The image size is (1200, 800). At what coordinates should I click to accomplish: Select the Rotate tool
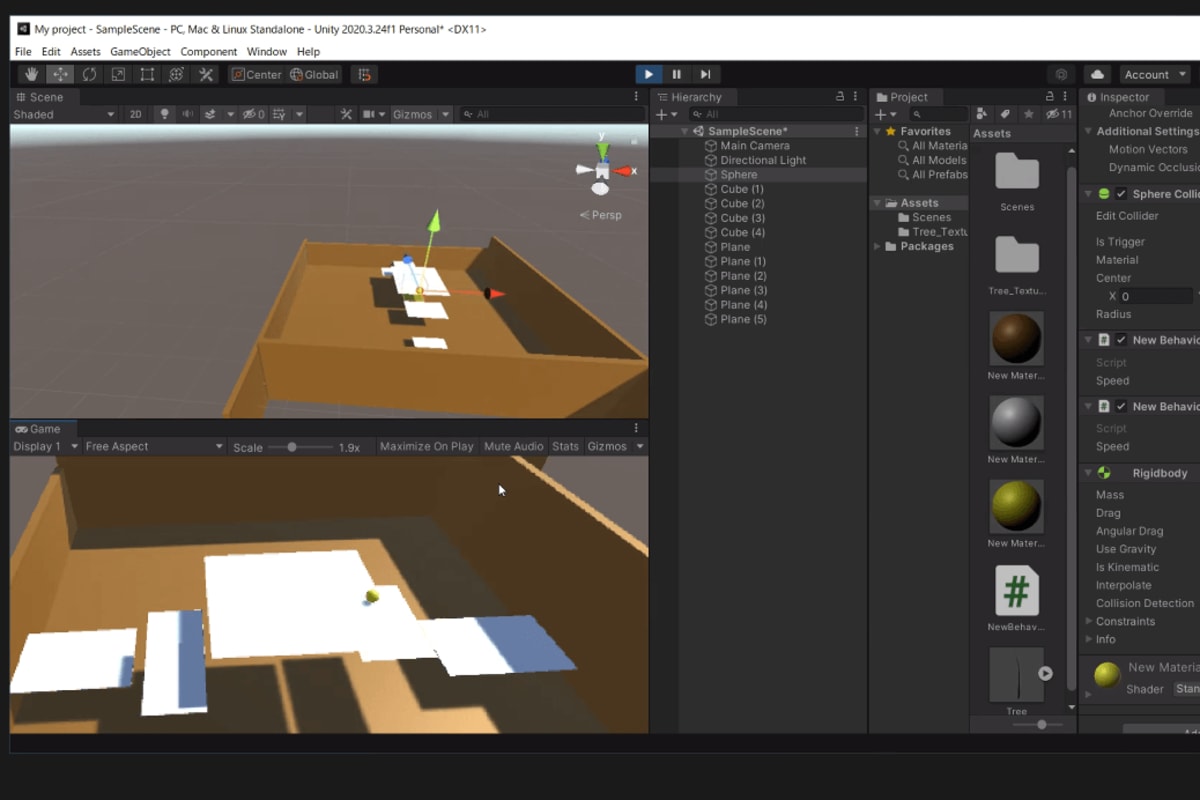click(x=90, y=75)
